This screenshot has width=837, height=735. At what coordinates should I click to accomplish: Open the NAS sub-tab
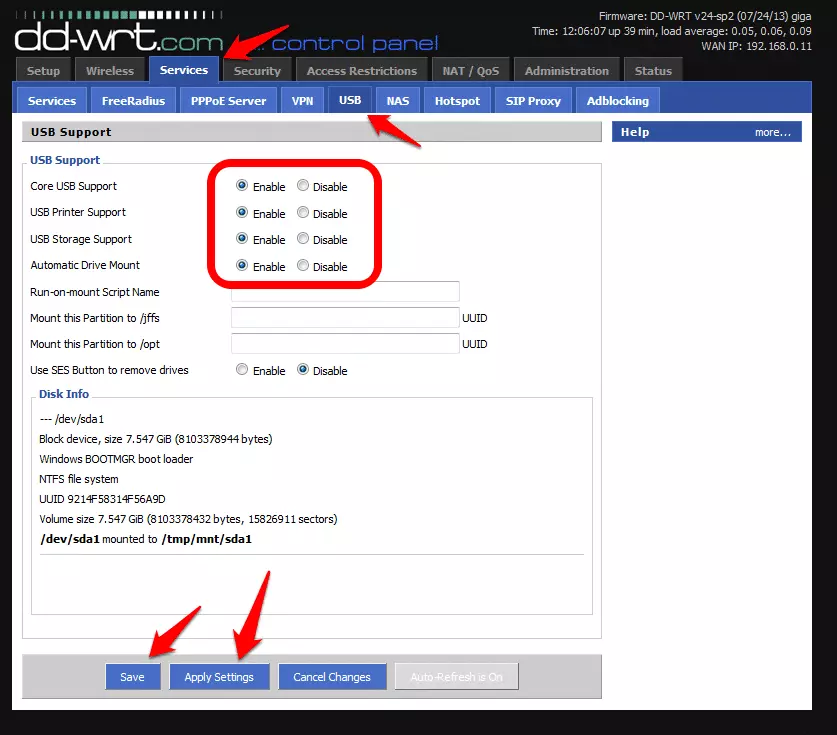(x=398, y=101)
